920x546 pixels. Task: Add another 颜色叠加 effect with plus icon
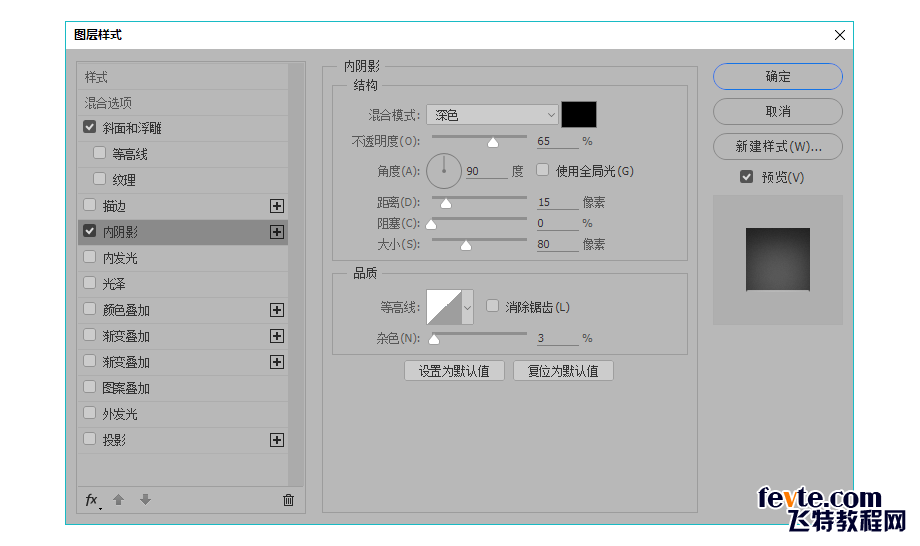coord(277,310)
